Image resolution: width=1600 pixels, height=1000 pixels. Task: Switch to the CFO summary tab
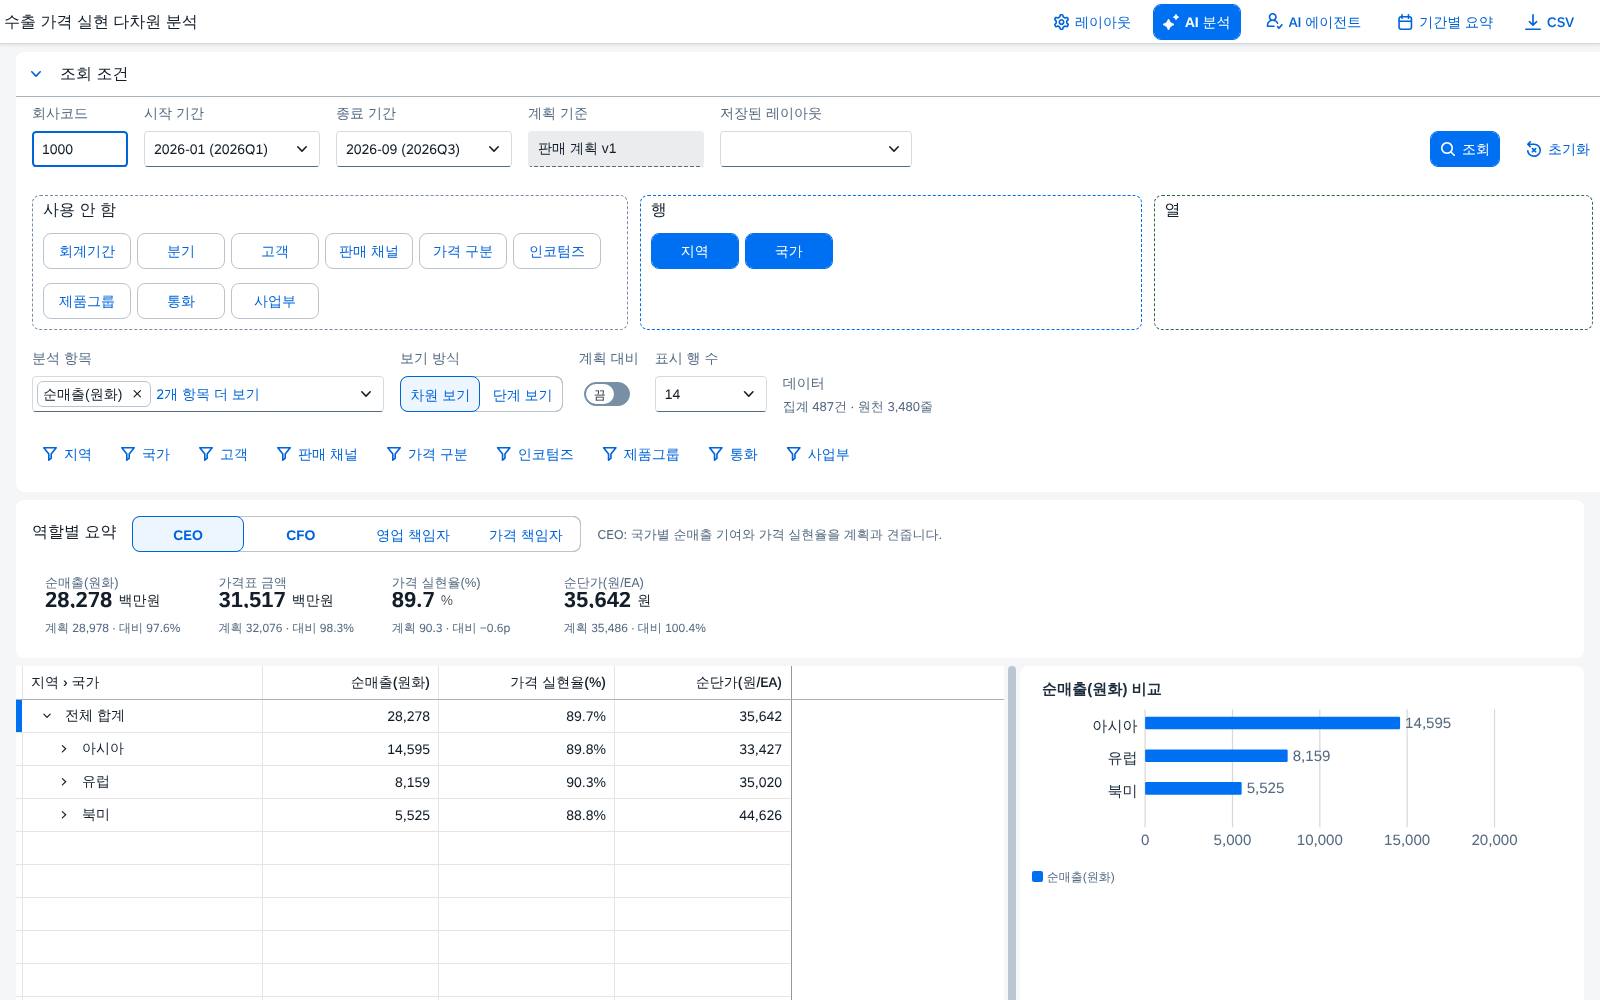(301, 535)
